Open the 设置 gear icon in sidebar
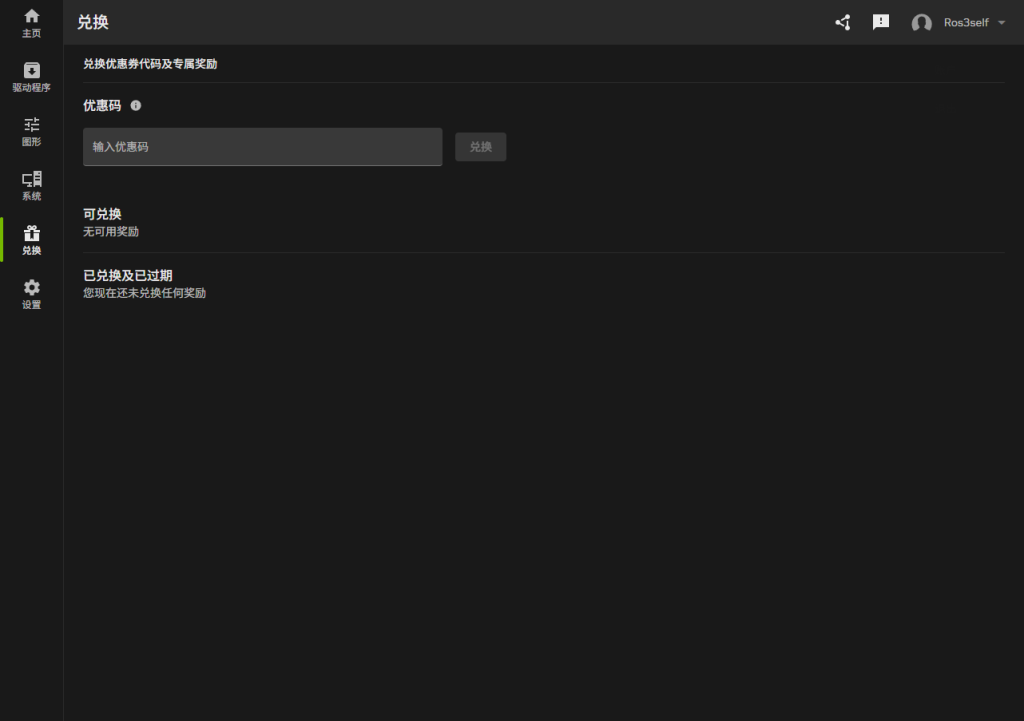Viewport: 1024px width, 721px height. (x=31, y=288)
